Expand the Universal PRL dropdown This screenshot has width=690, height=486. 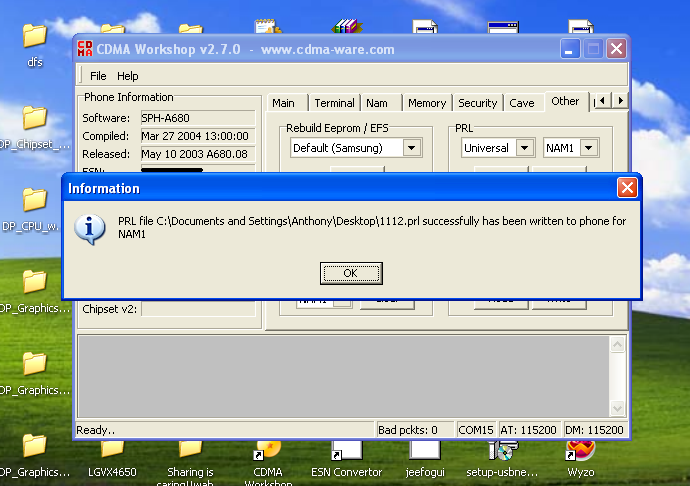[x=524, y=148]
